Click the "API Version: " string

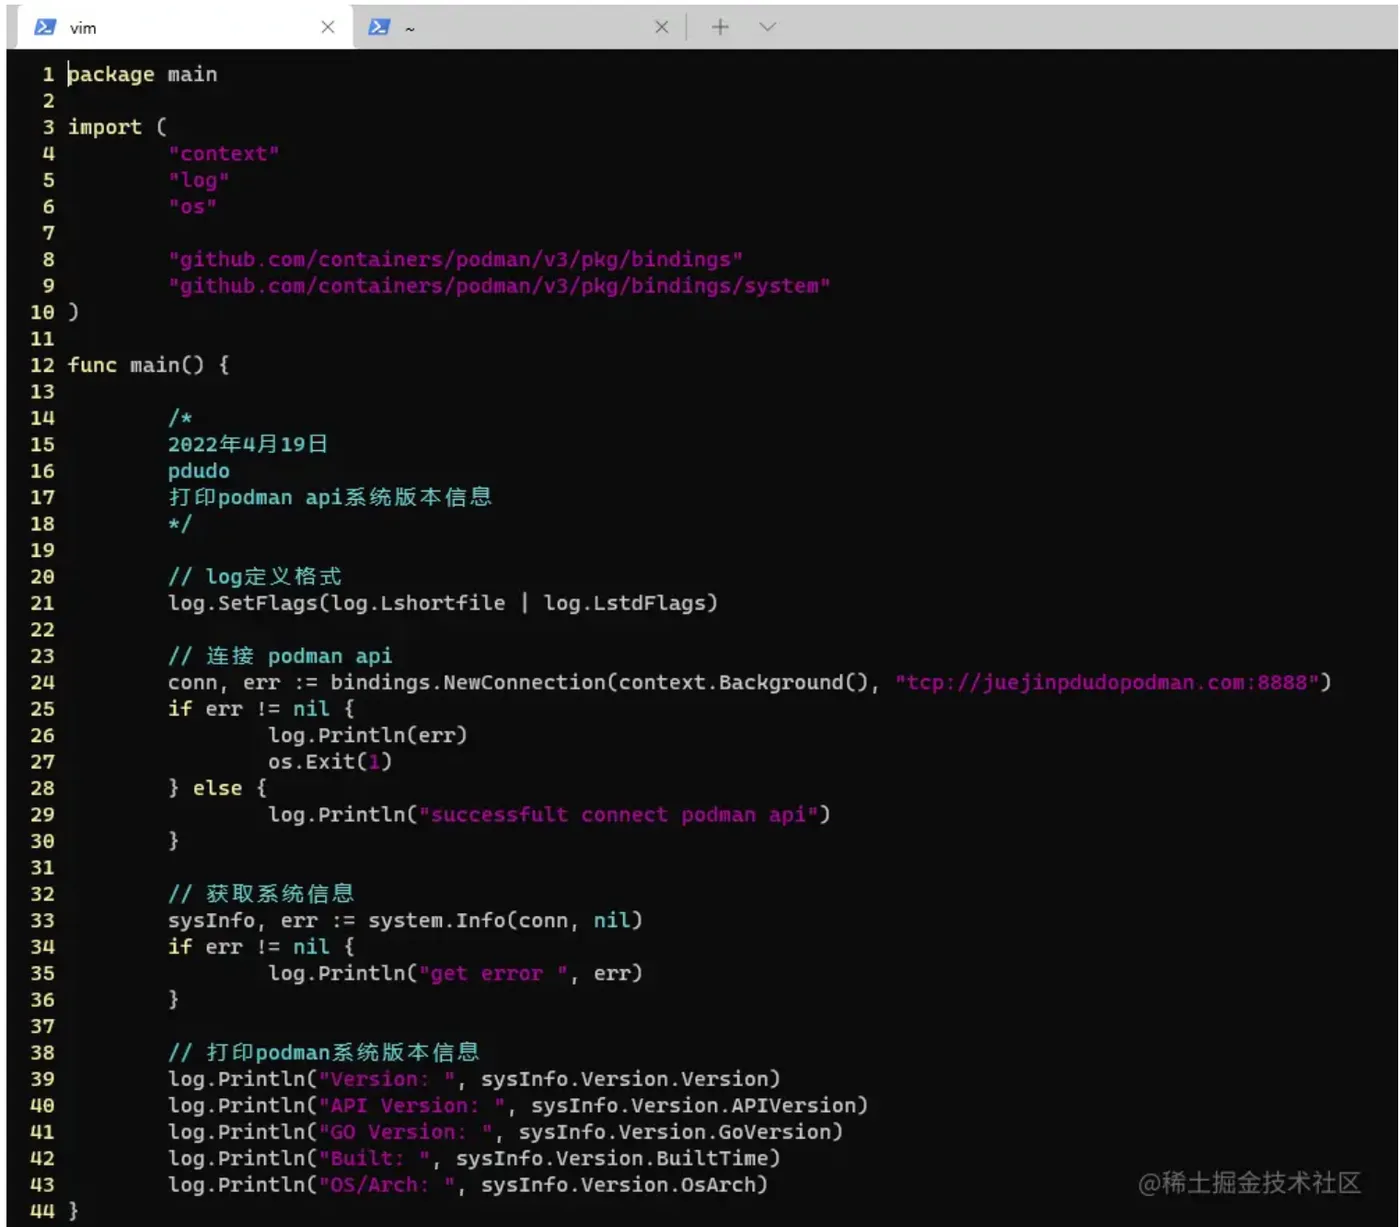tap(412, 1106)
